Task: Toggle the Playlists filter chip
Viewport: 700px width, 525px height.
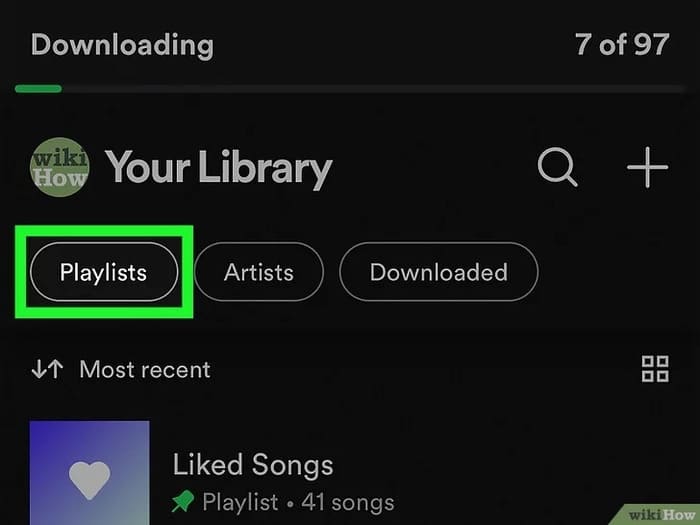Action: tap(103, 272)
